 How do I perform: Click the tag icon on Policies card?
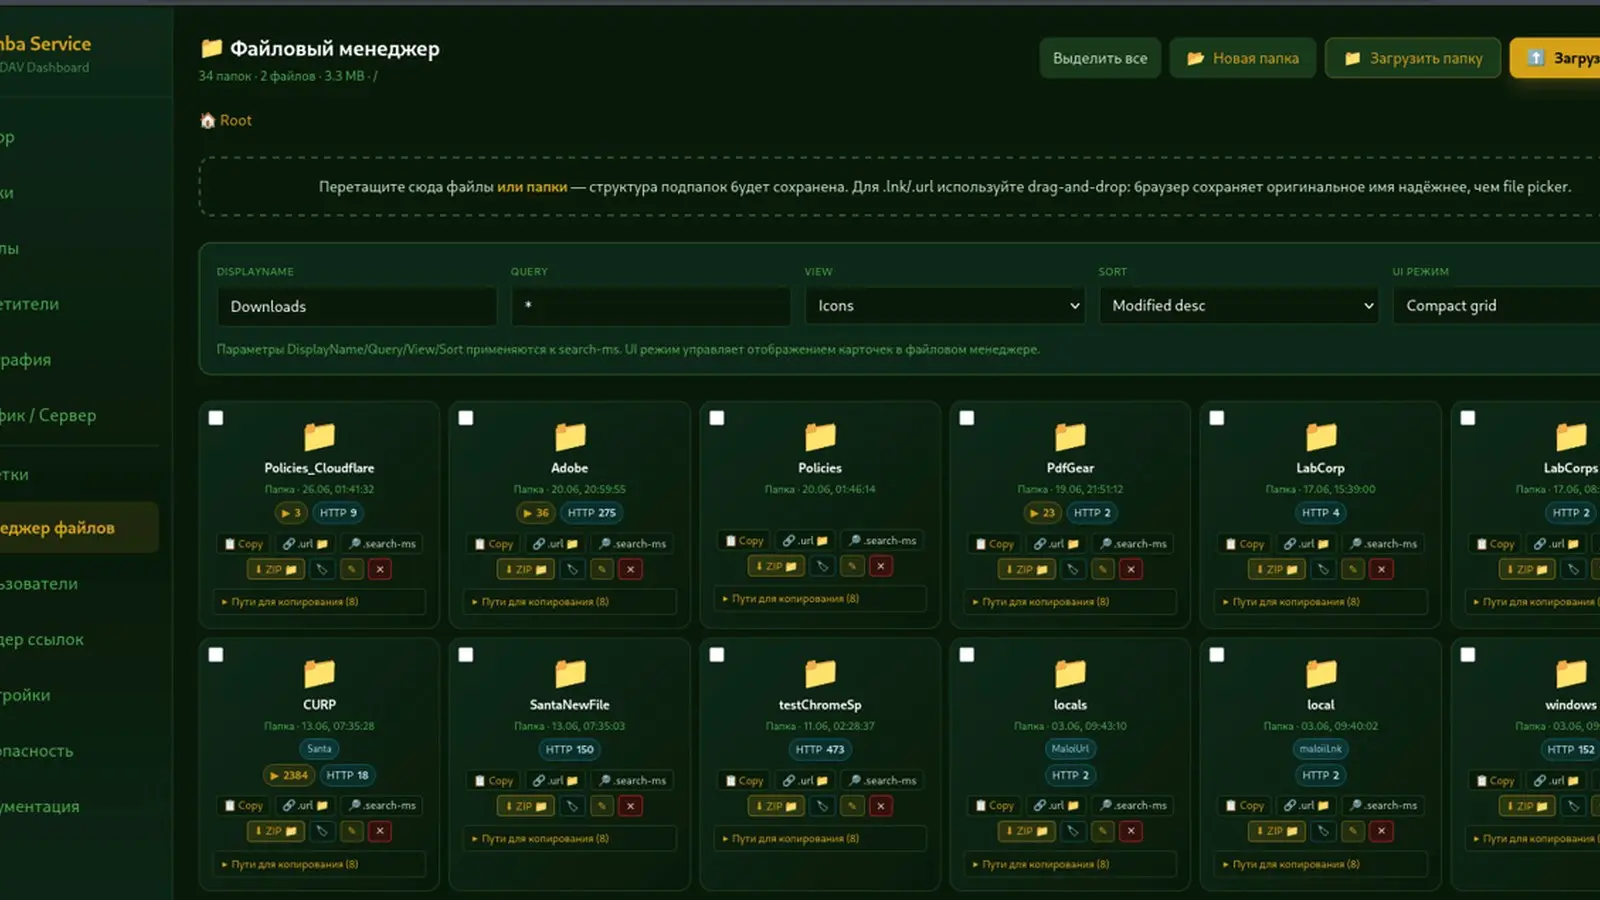822,566
